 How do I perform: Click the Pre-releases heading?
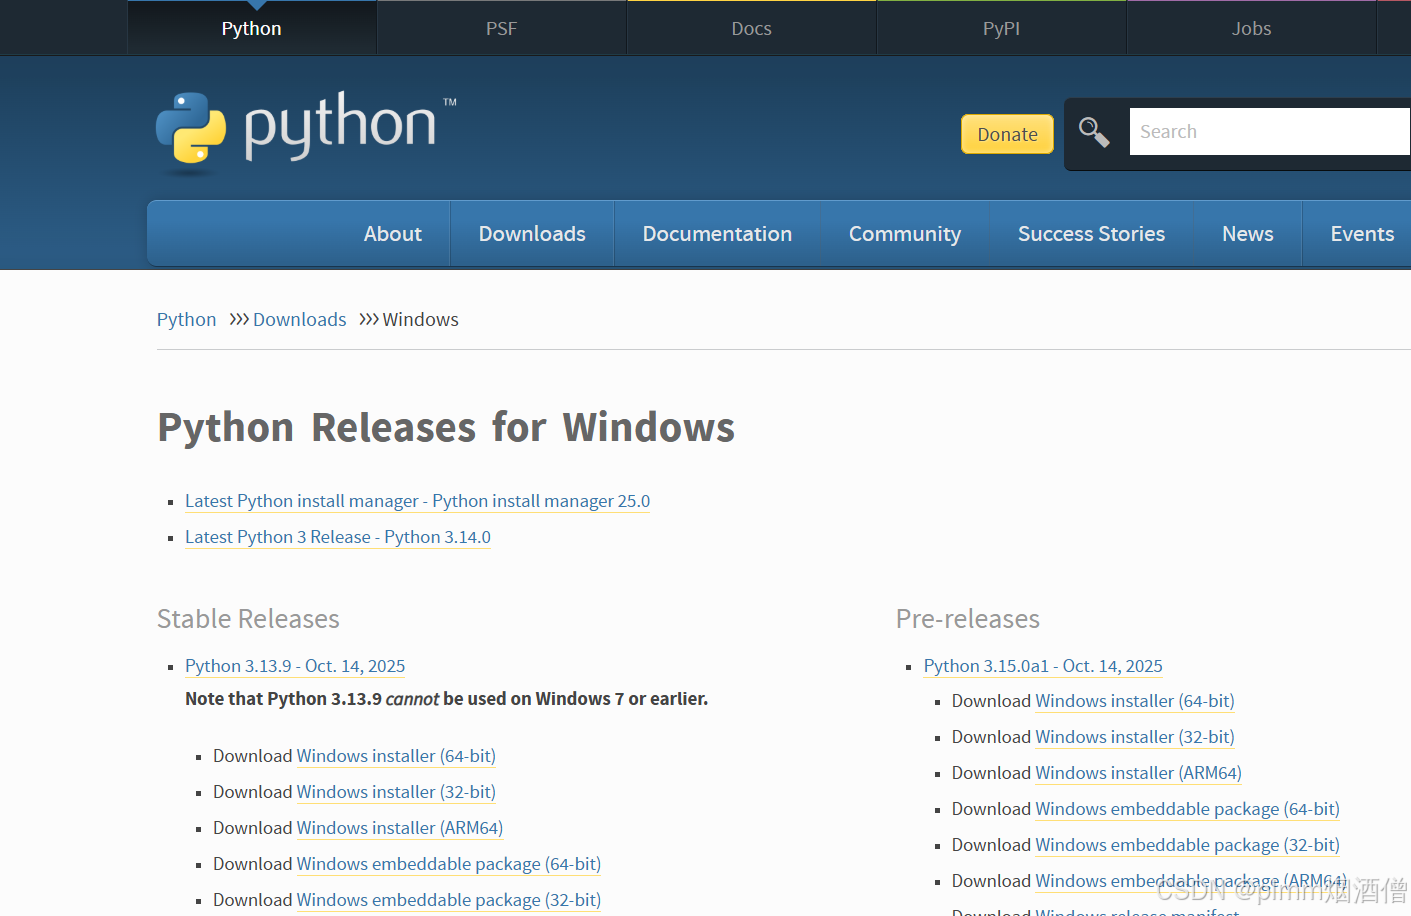pyautogui.click(x=968, y=619)
